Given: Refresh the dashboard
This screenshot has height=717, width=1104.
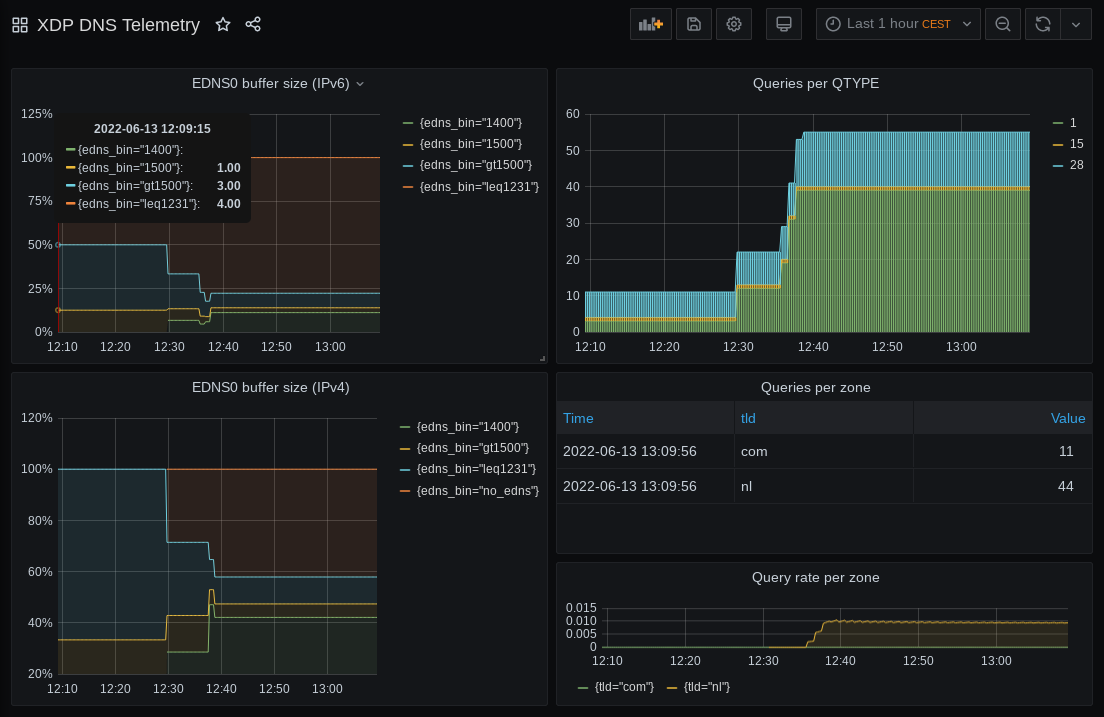Looking at the screenshot, I should [x=1043, y=24].
